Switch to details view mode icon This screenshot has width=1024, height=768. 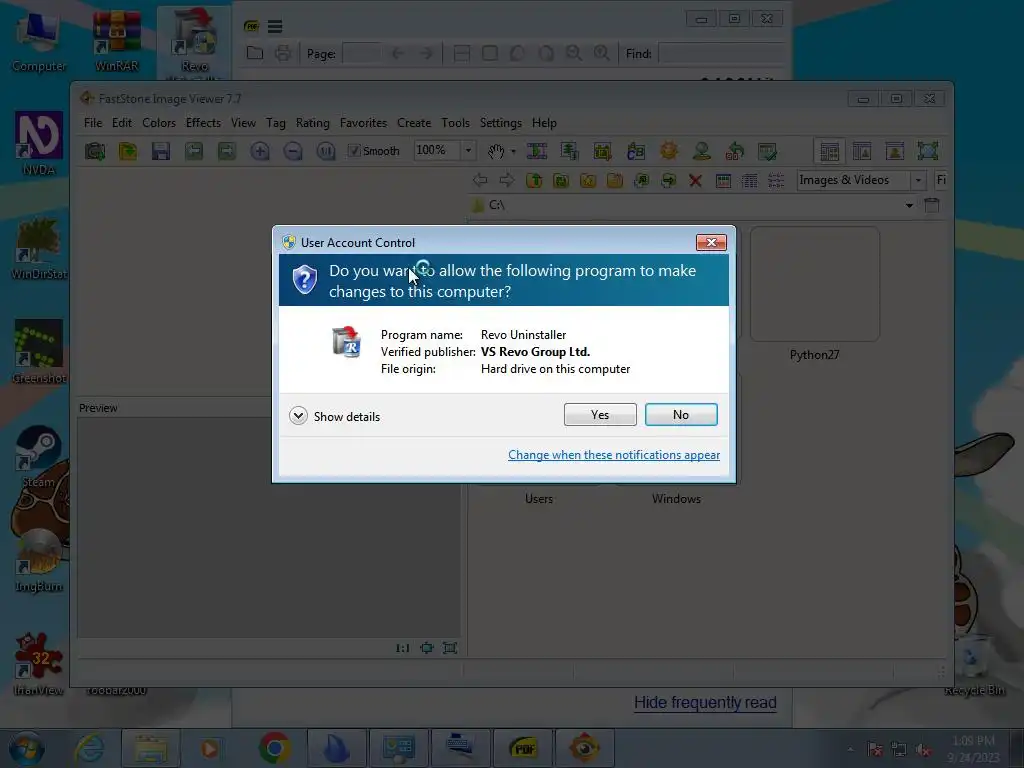[x=750, y=181]
